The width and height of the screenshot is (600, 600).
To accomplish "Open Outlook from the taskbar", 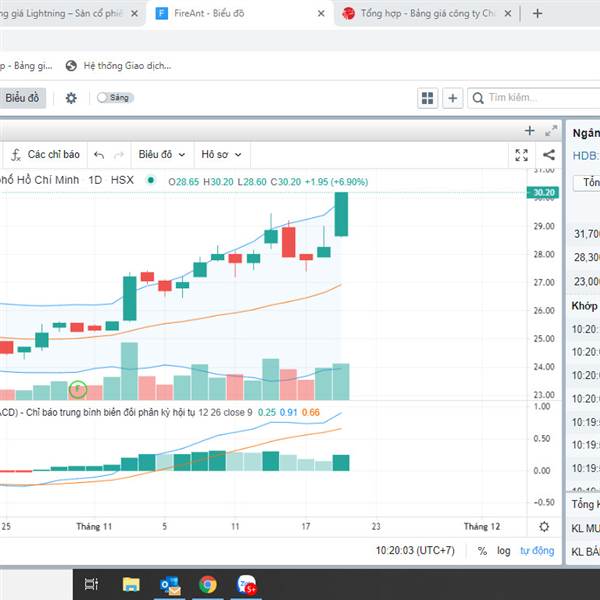I will tap(170, 585).
